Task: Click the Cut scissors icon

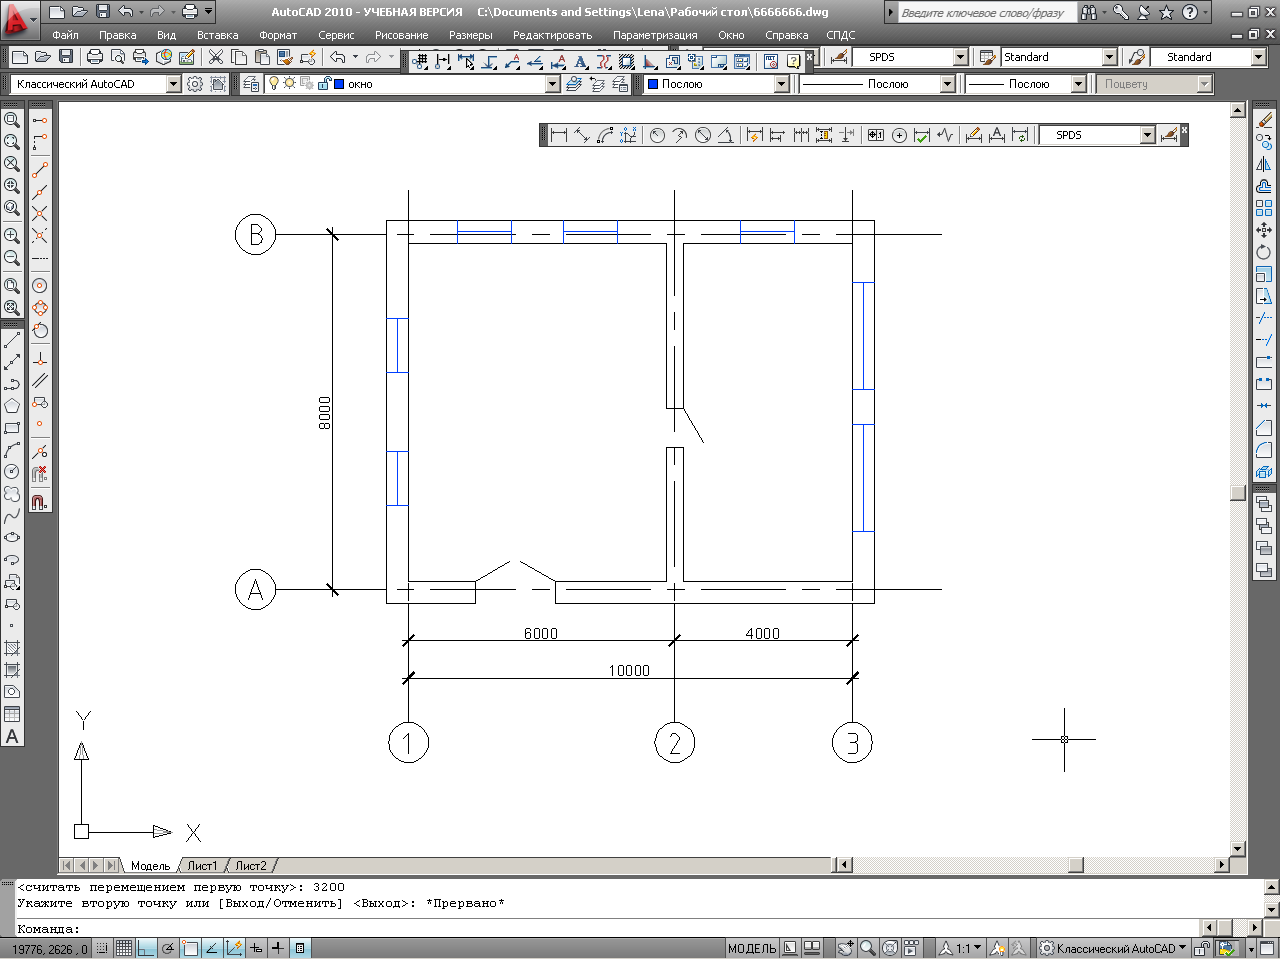Action: pos(215,57)
